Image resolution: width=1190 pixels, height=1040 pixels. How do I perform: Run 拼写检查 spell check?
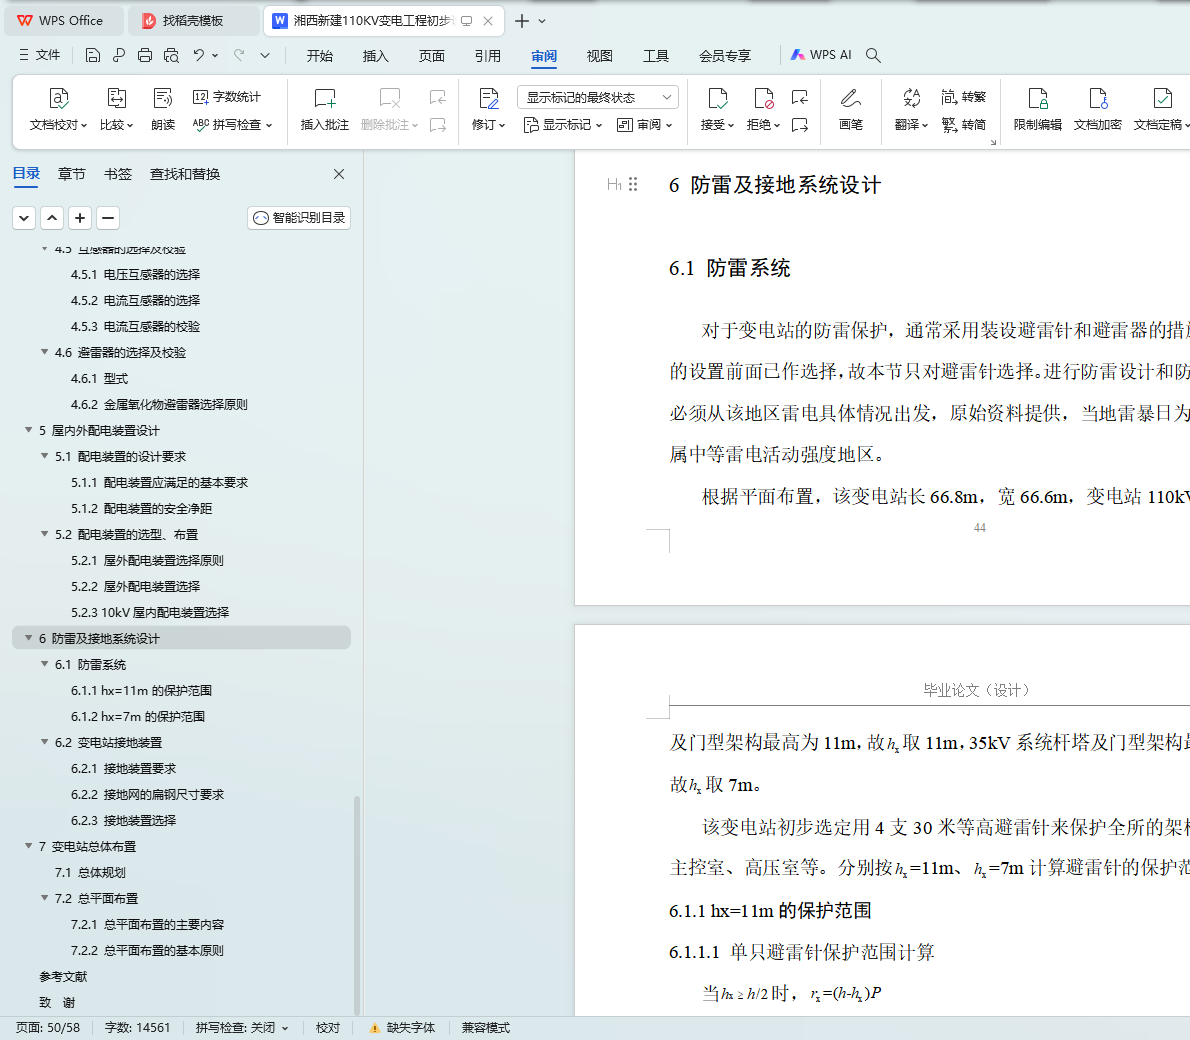point(232,124)
